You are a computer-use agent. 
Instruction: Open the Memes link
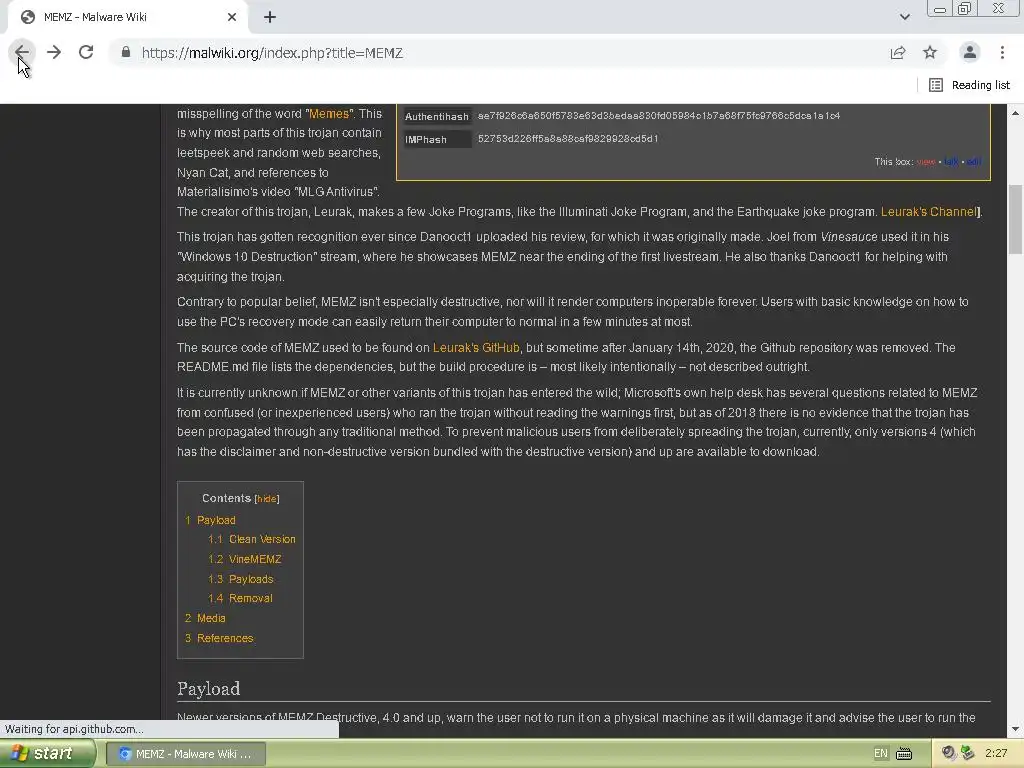point(328,114)
